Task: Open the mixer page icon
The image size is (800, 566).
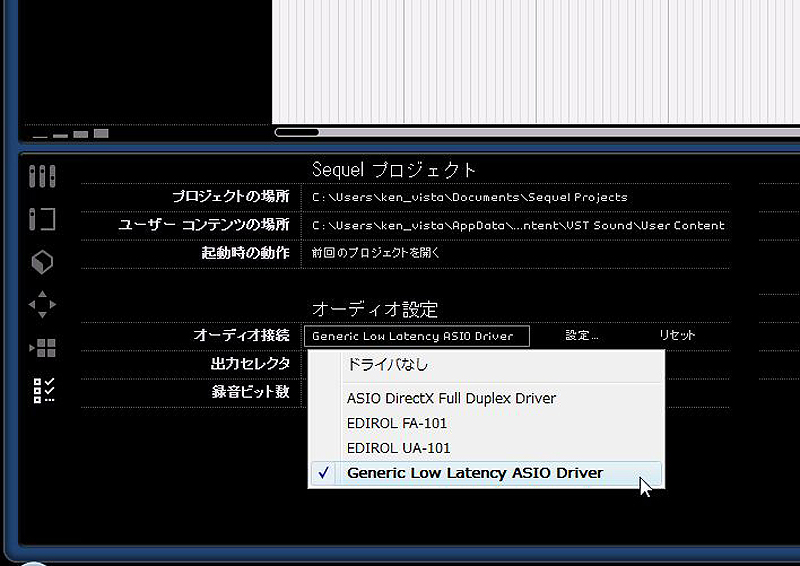Action: tap(42, 176)
